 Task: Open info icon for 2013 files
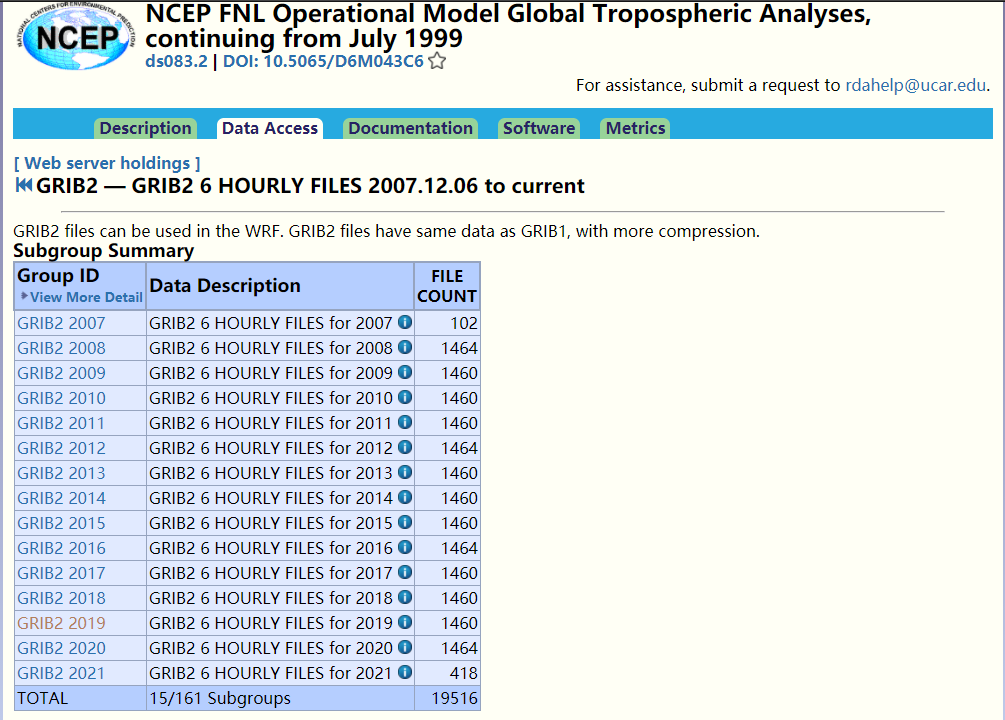405,472
